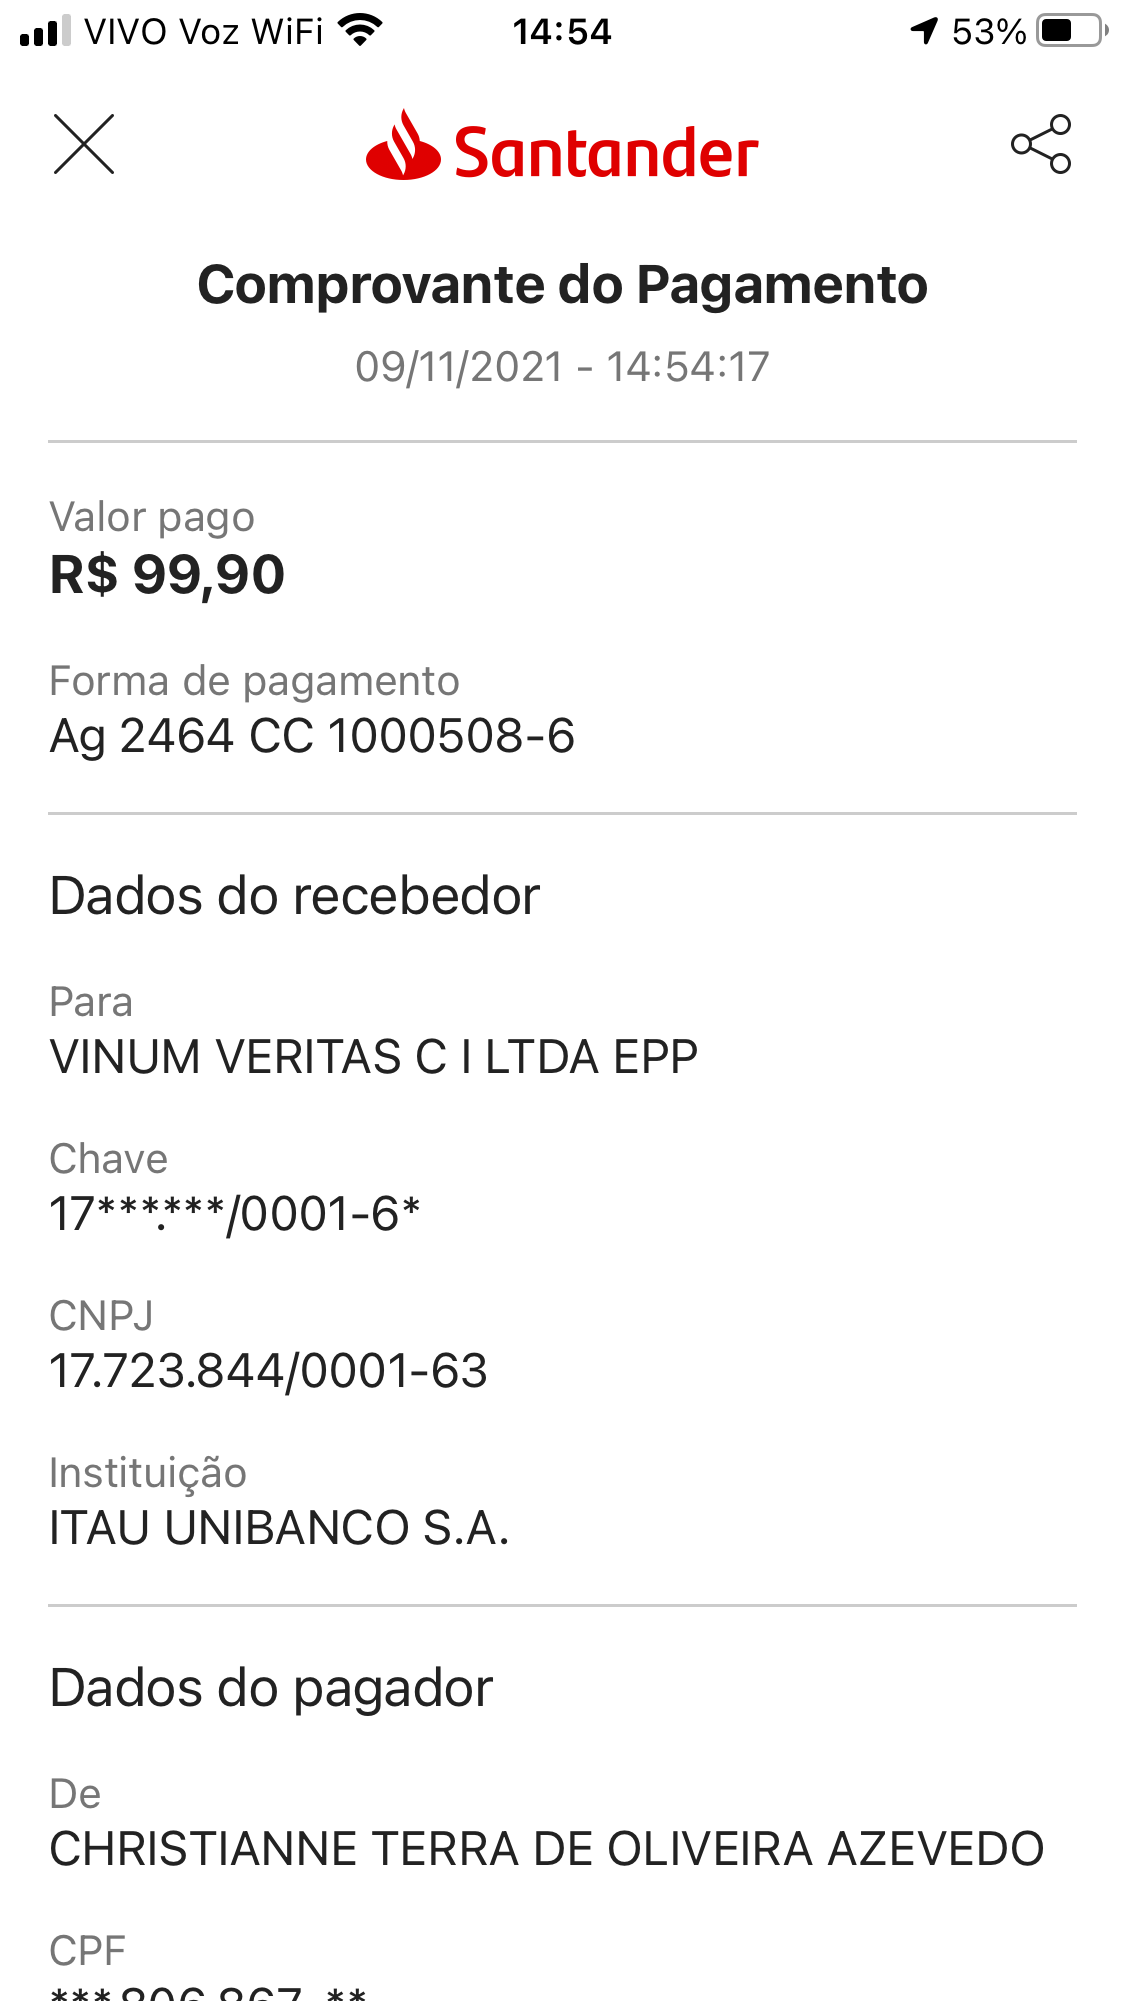Tap the location services arrow icon
Viewport: 1125px width, 2001px height.
pyautogui.click(x=925, y=31)
